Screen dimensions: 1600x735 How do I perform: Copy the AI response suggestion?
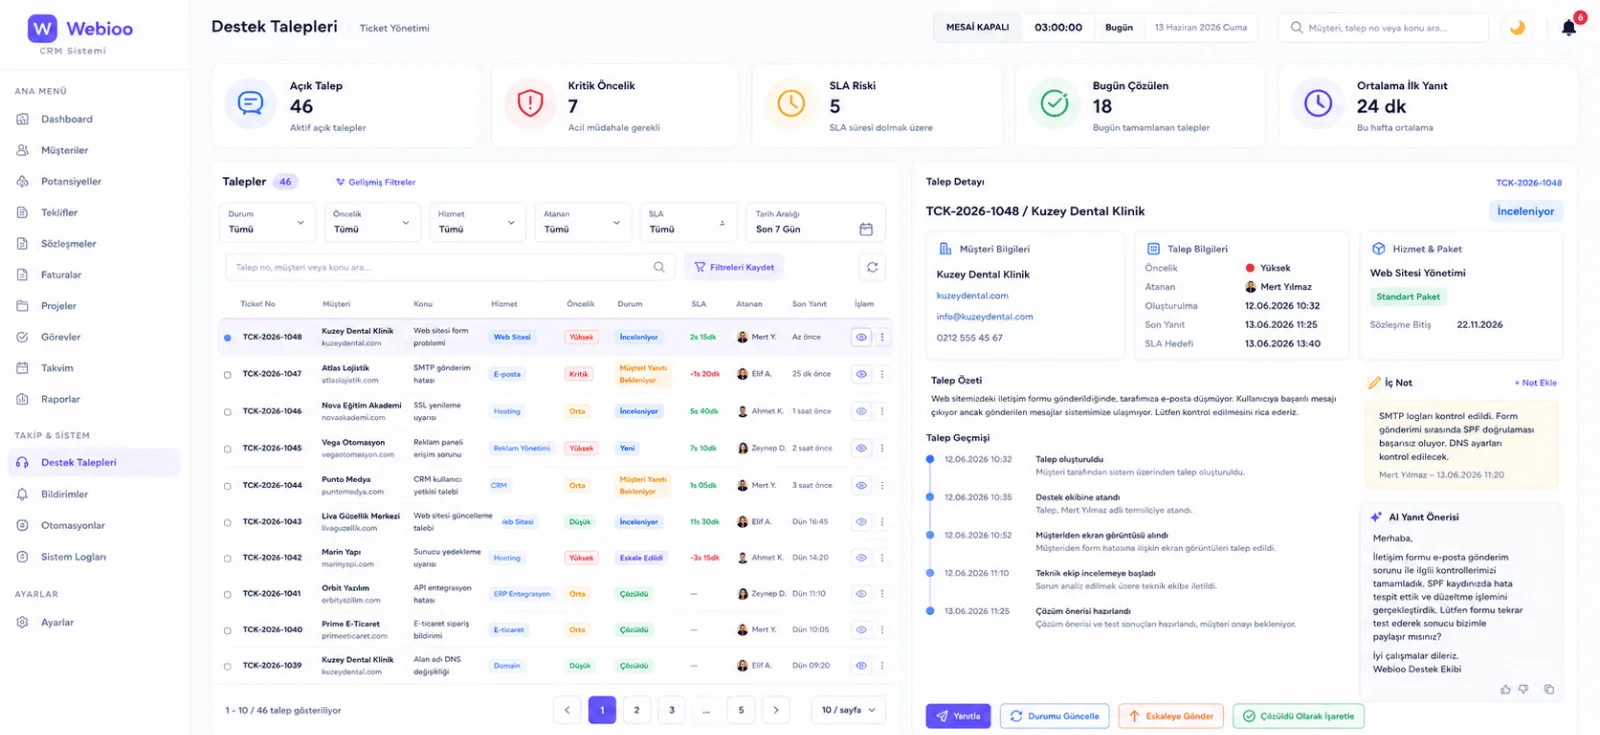[x=1549, y=689]
